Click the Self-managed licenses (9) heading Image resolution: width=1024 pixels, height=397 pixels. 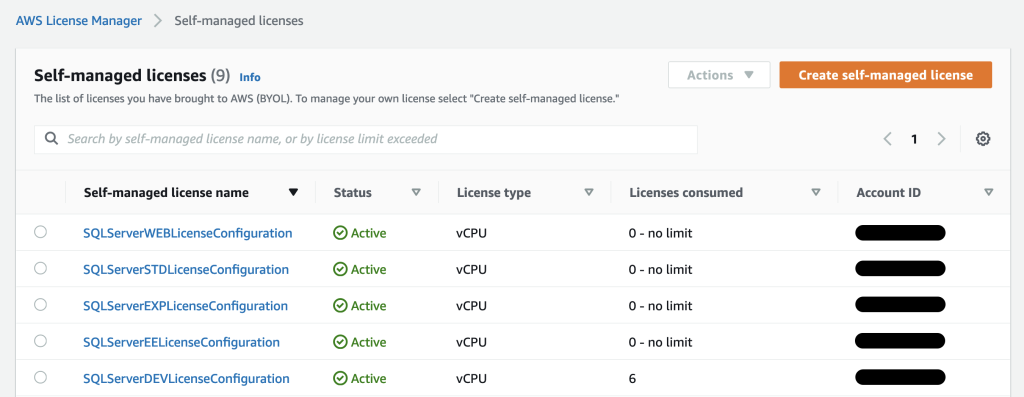132,76
